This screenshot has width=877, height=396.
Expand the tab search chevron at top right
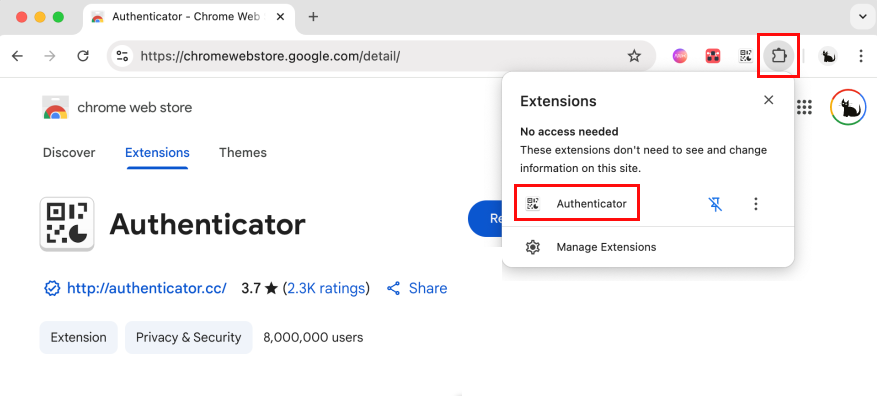pos(861,17)
